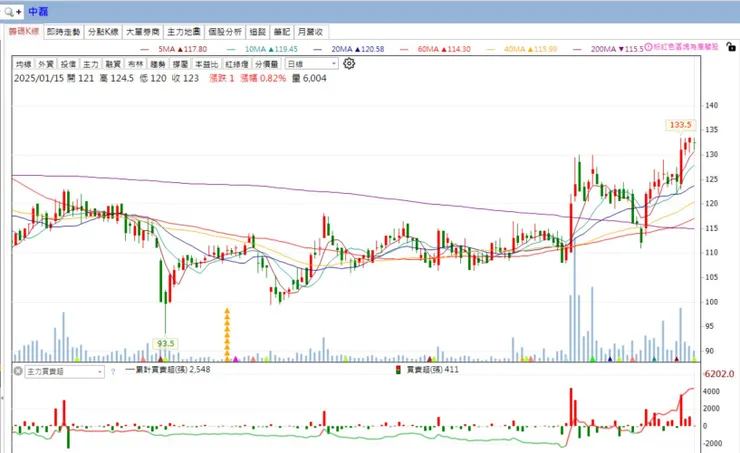Click the magnifier search icon beside 中磊
The width and height of the screenshot is (740, 453).
[x=9, y=11]
